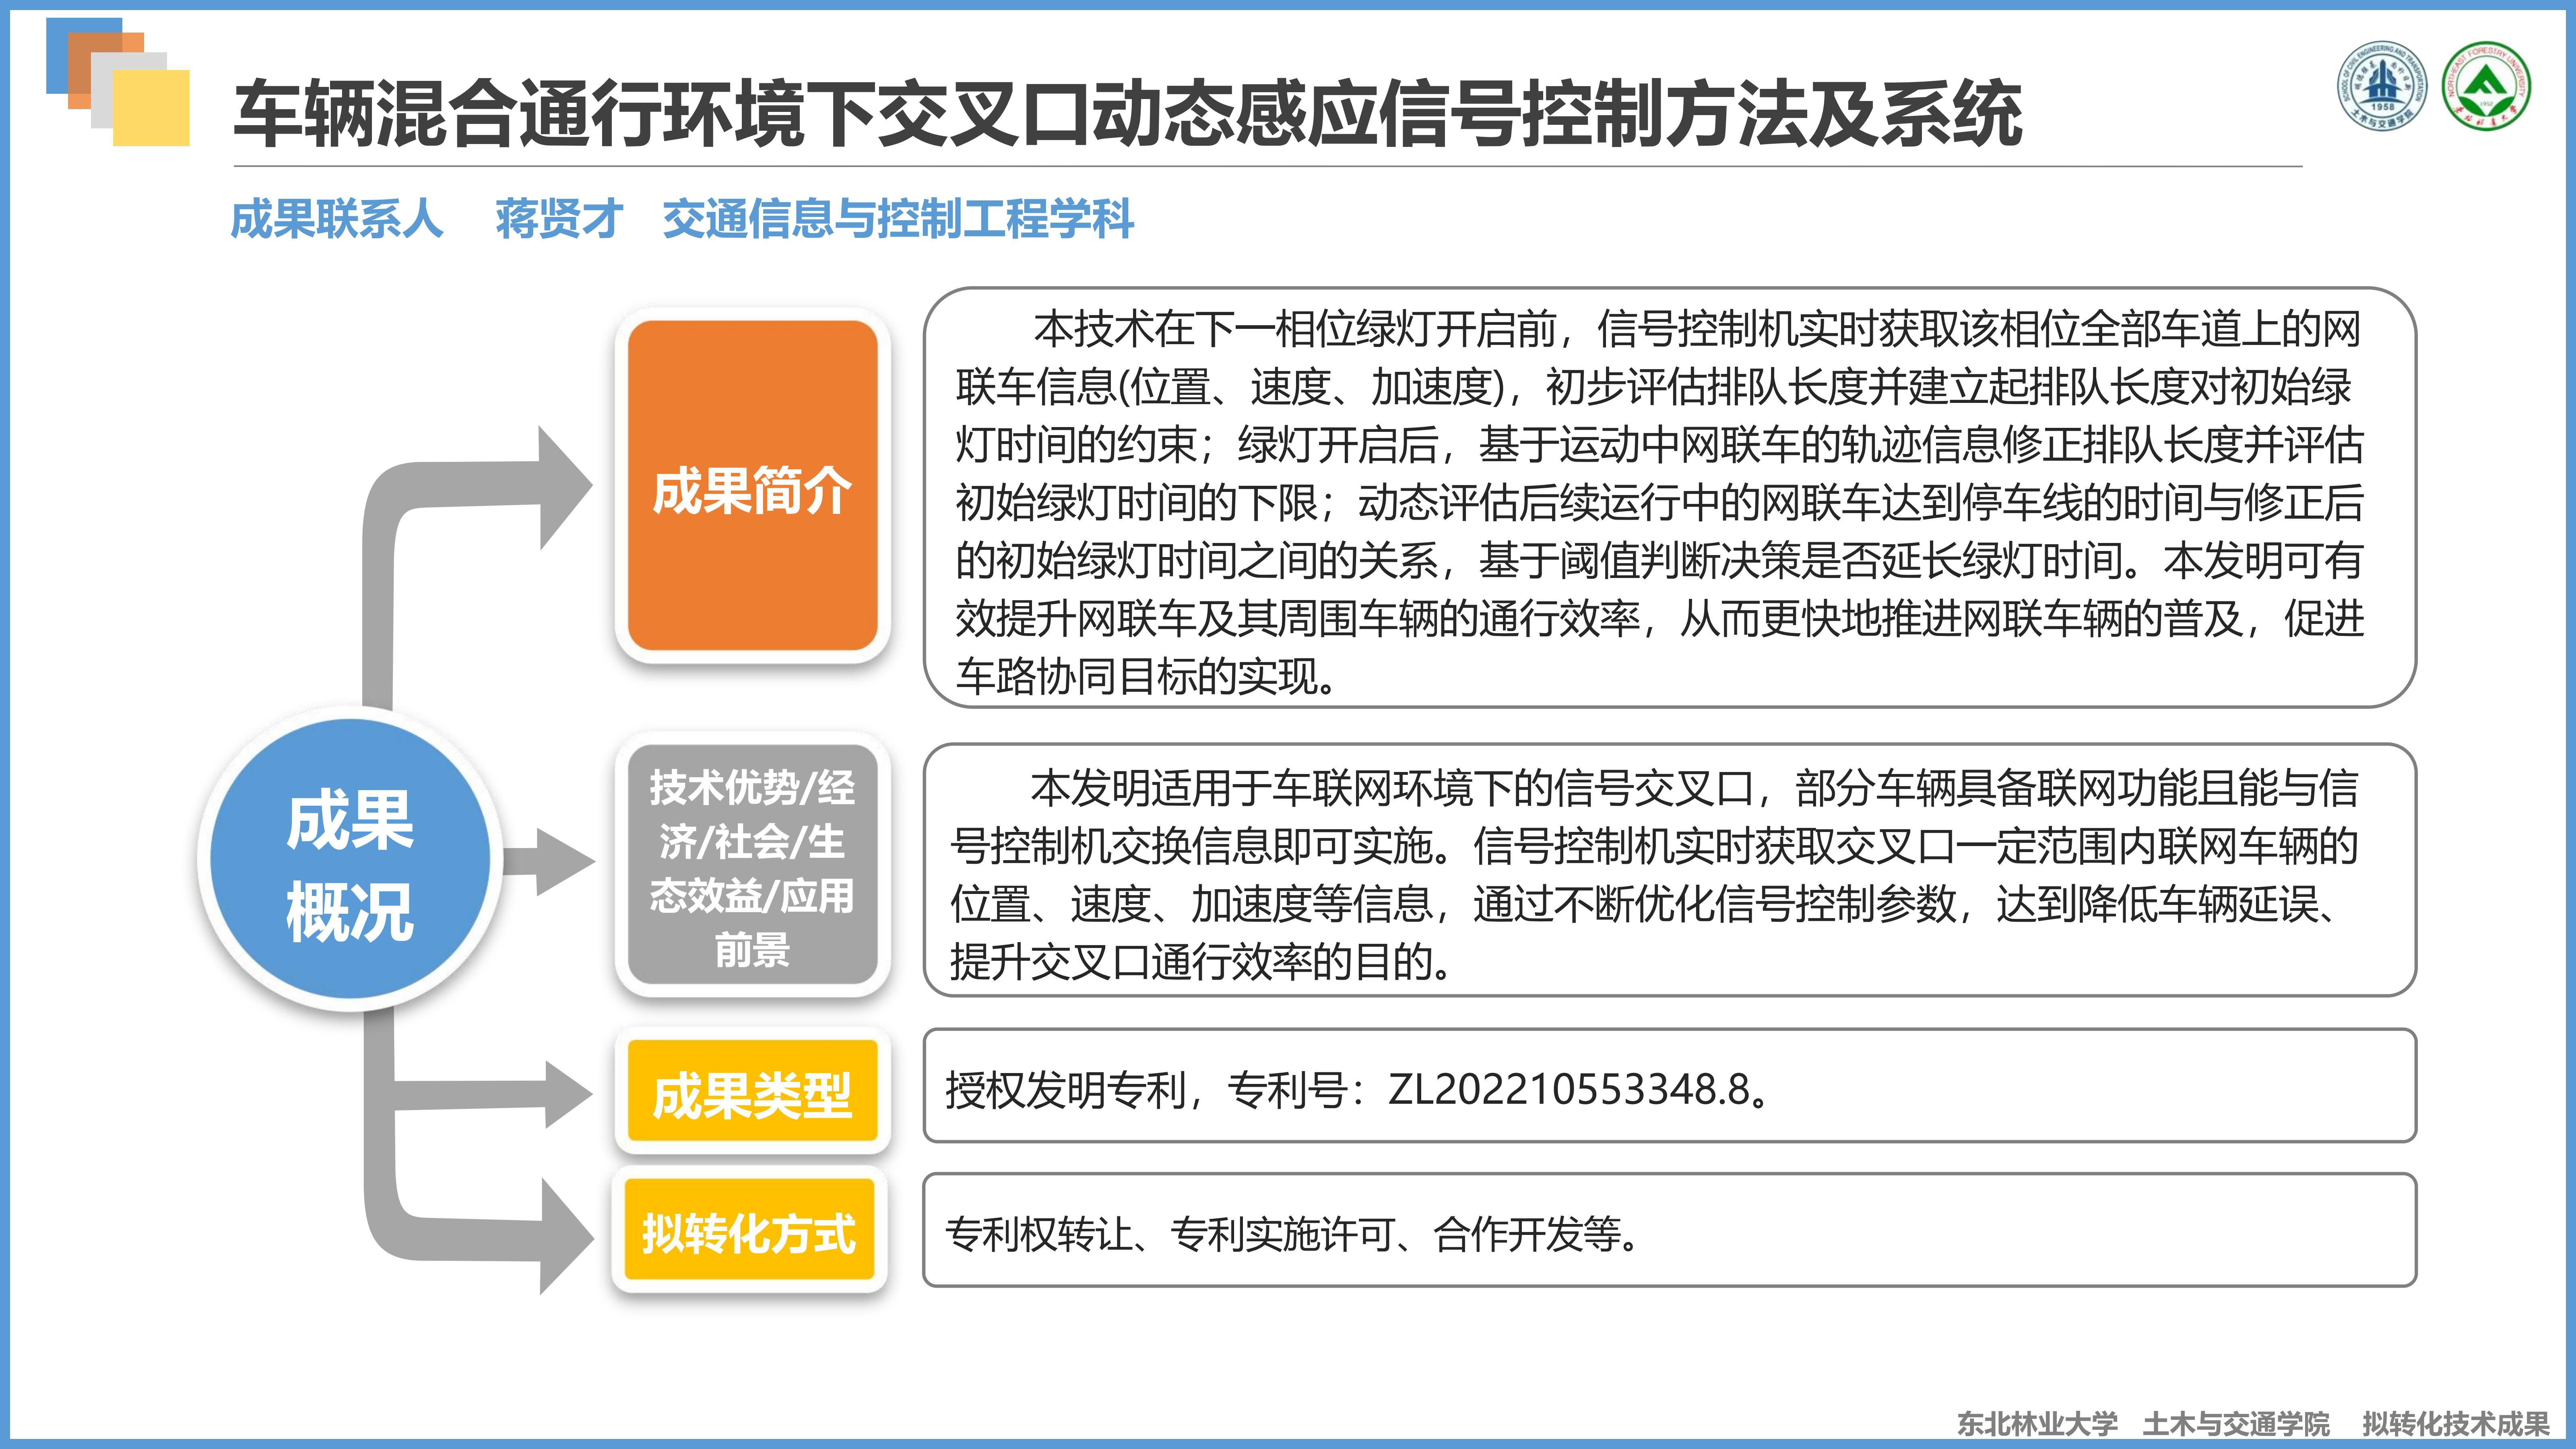2576x1449 pixels.
Task: Click the contact name 蒋贤才
Action: (x=559, y=219)
